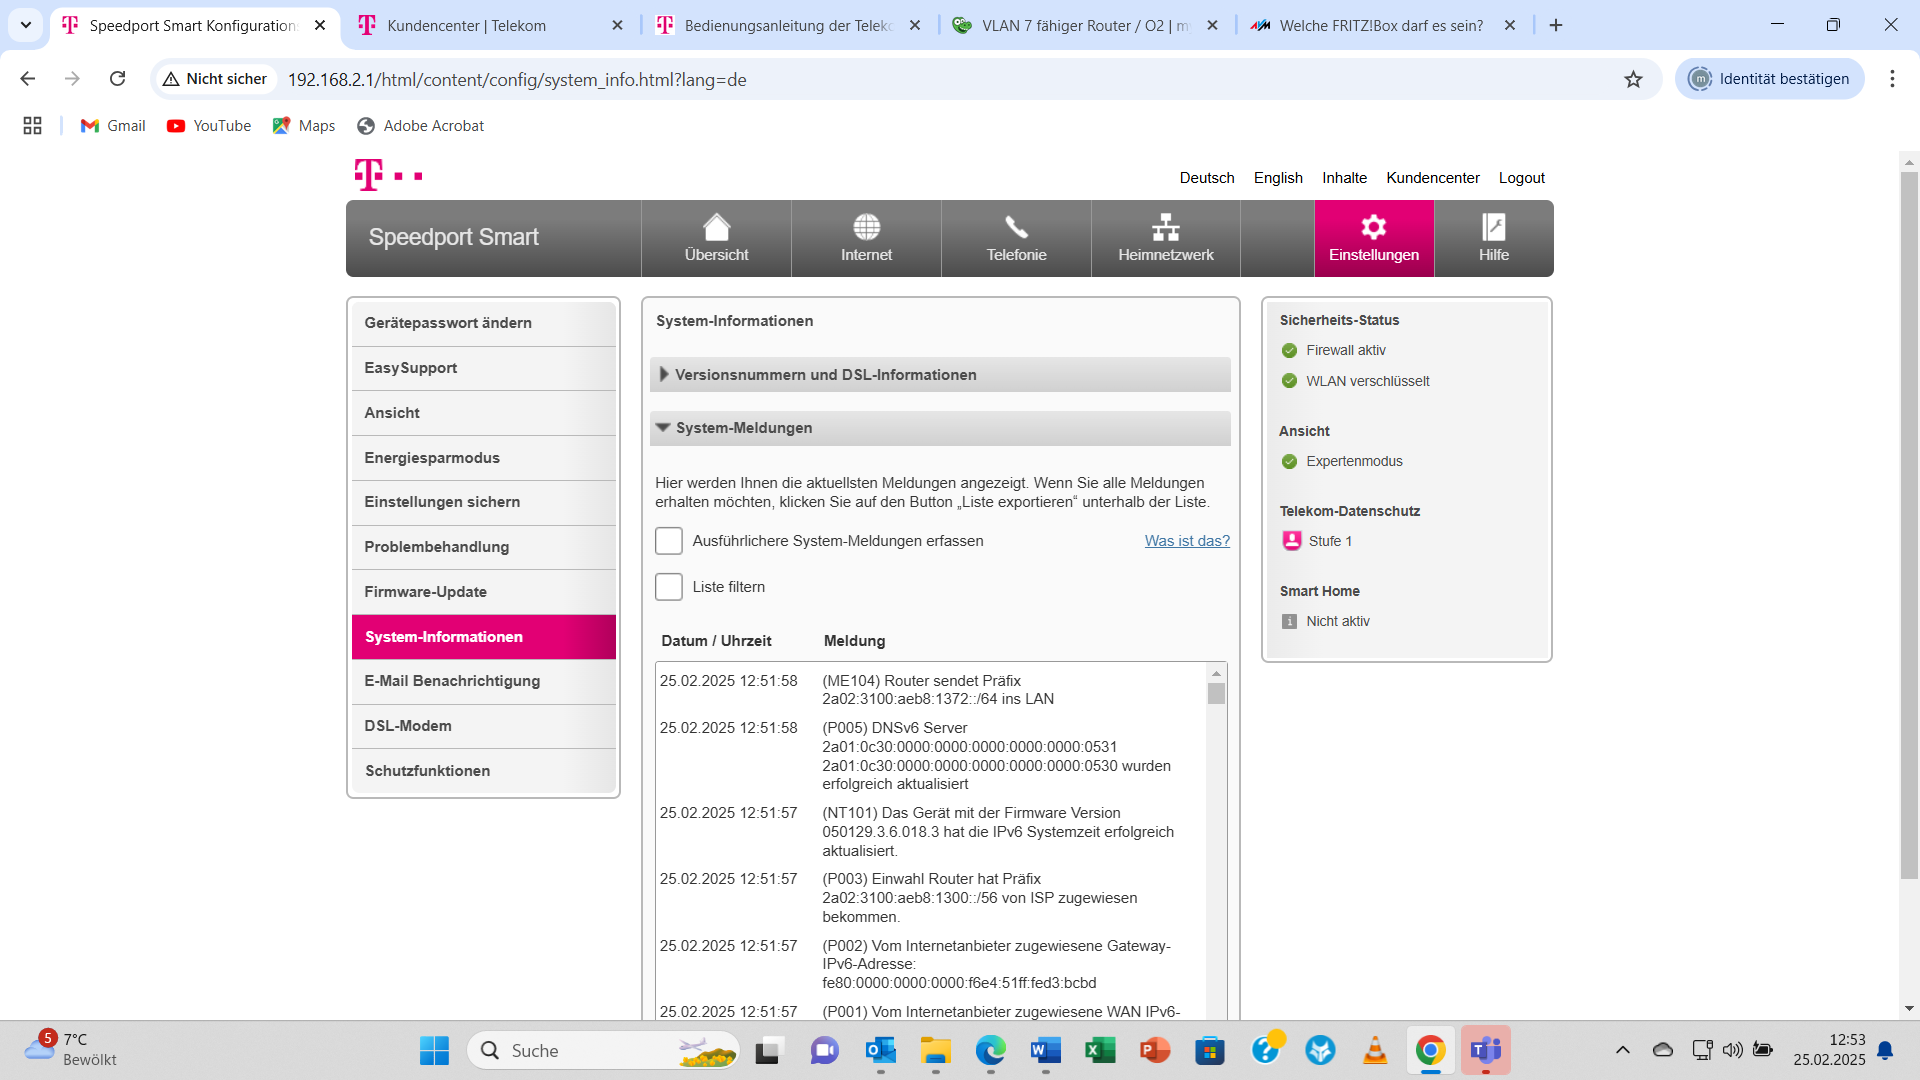Open Outlook from the taskbar

[880, 1050]
